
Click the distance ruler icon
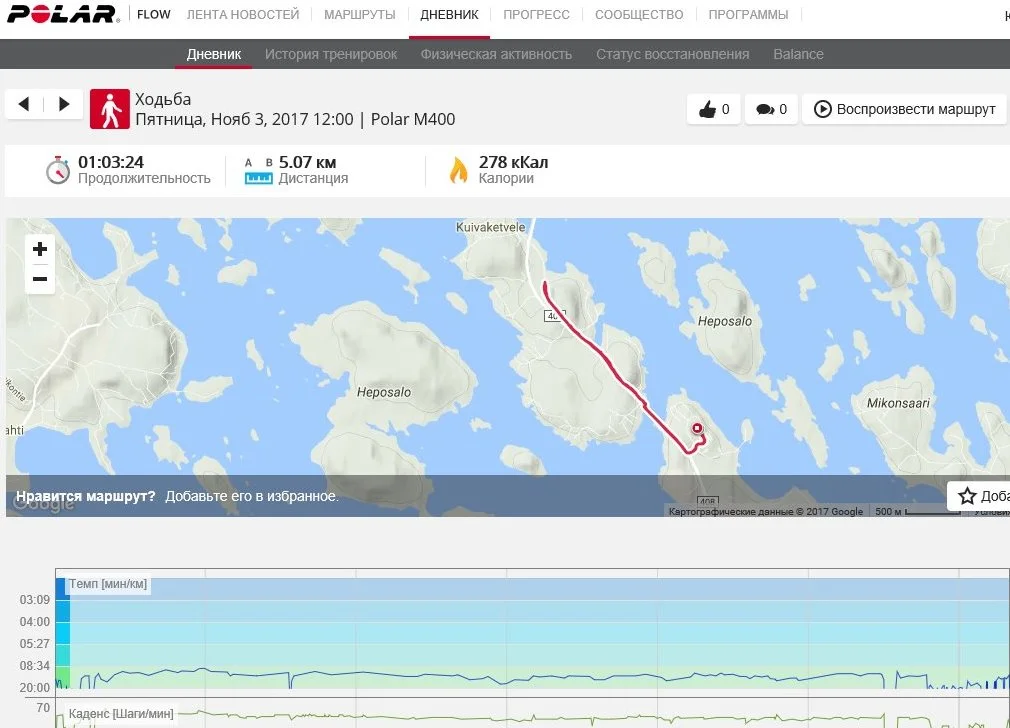pyautogui.click(x=258, y=171)
